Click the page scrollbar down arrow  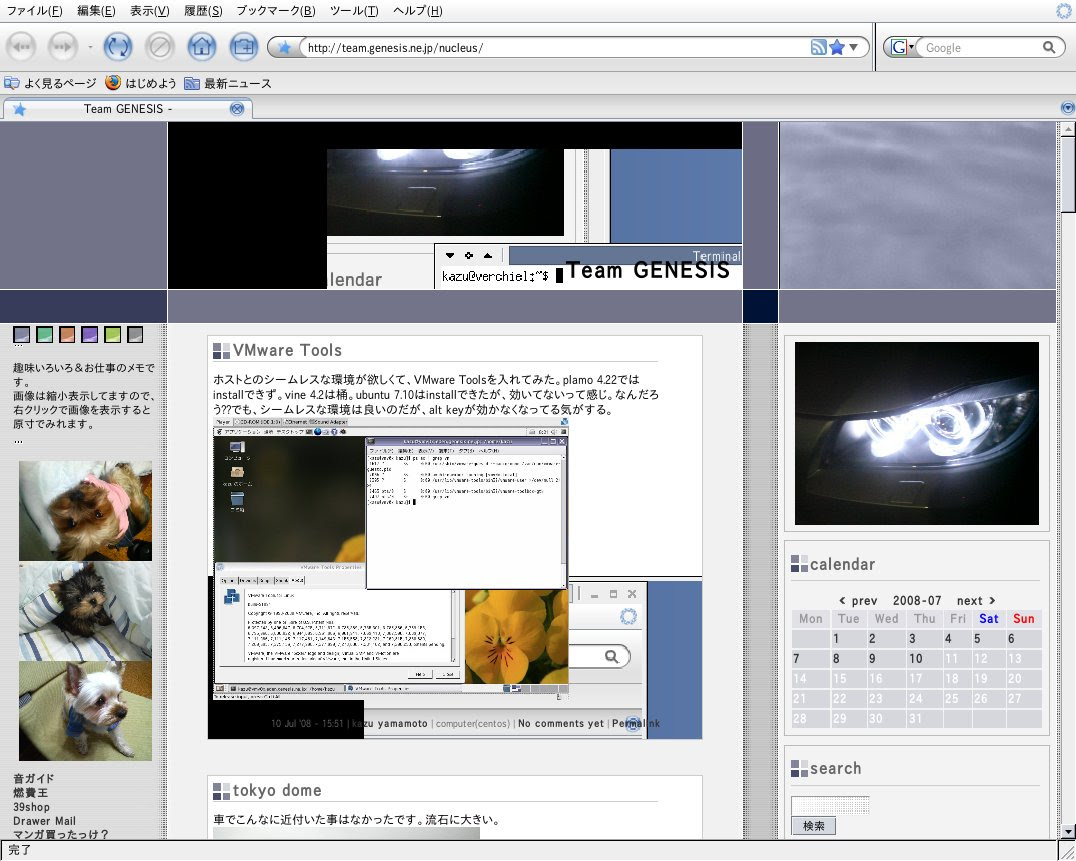(x=1067, y=831)
